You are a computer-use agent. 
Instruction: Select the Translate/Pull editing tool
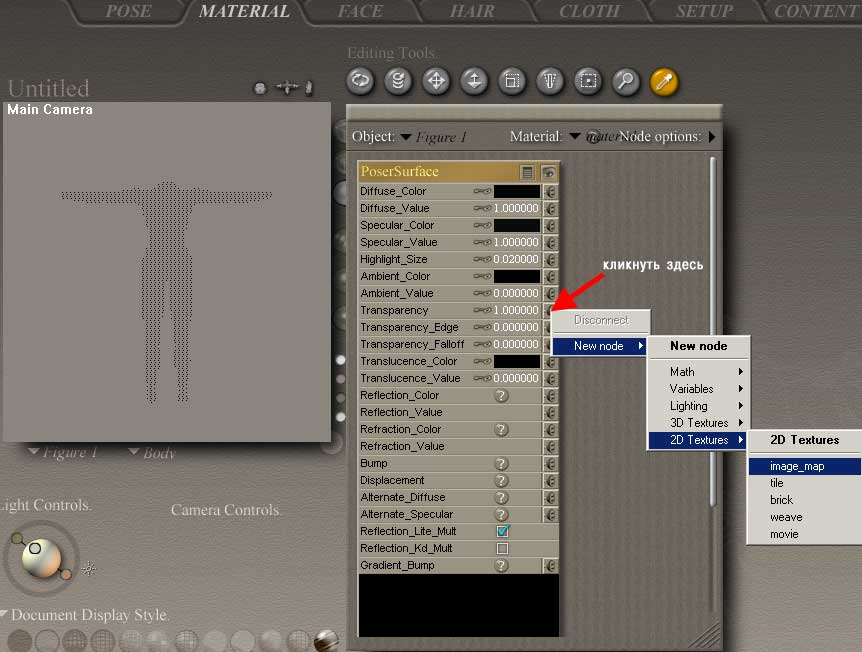click(x=436, y=81)
